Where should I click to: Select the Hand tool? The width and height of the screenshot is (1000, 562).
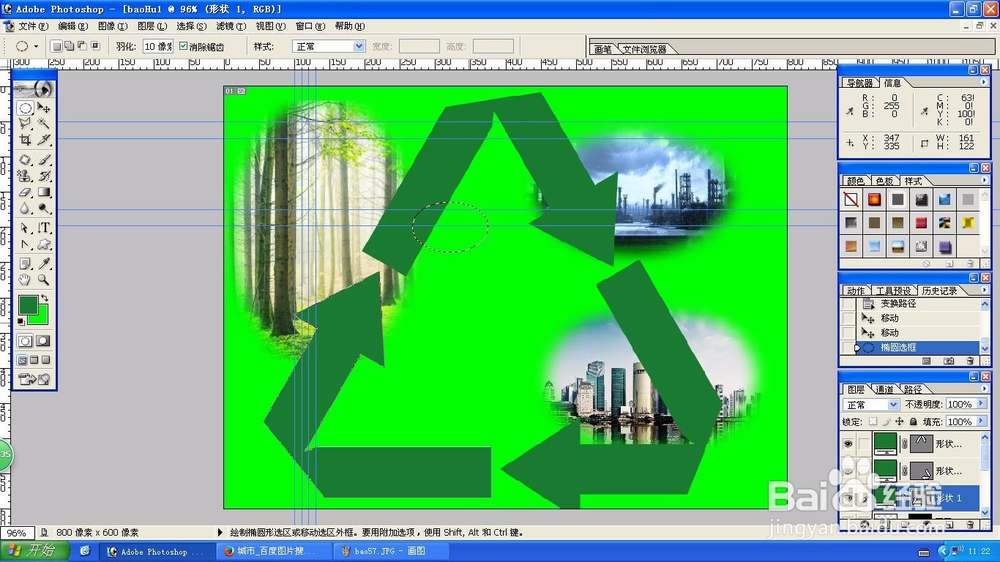[x=25, y=279]
